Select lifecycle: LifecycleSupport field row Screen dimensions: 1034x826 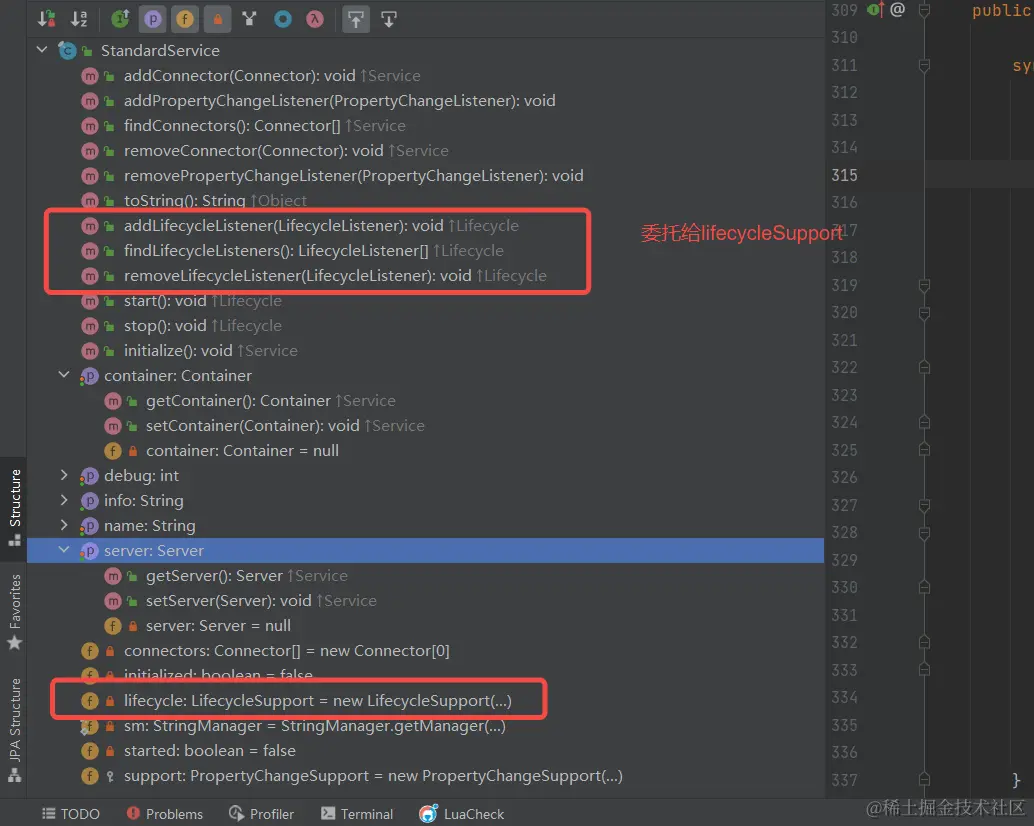[318, 701]
